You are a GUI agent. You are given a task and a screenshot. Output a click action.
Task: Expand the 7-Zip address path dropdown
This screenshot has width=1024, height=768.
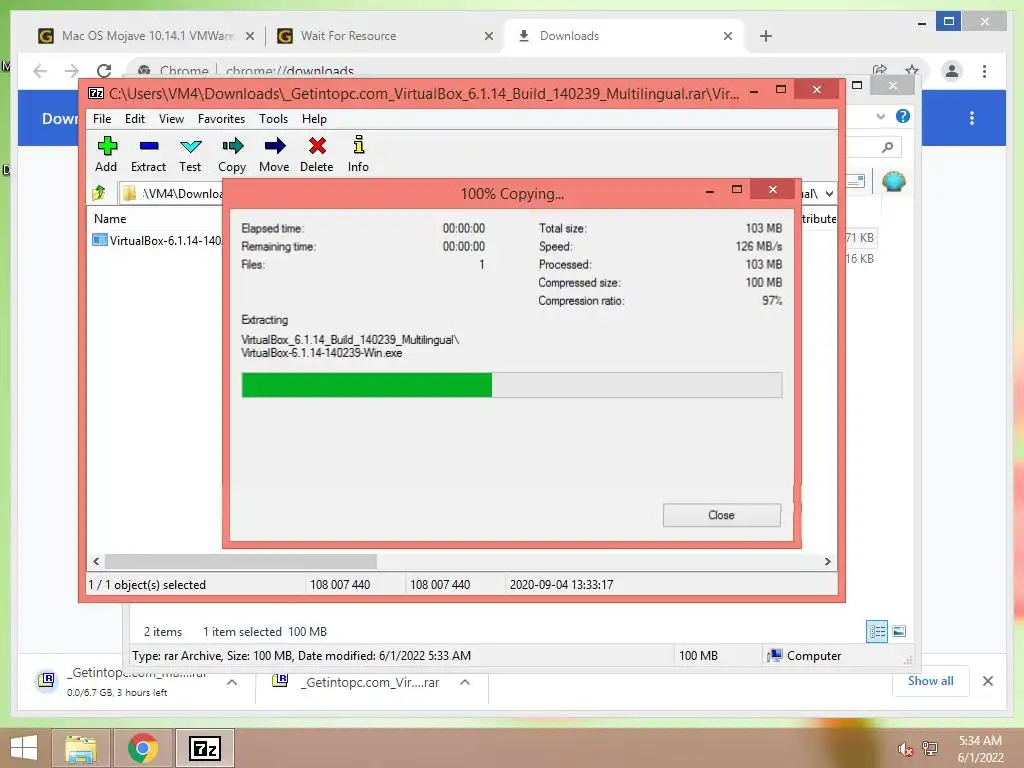tap(829, 194)
